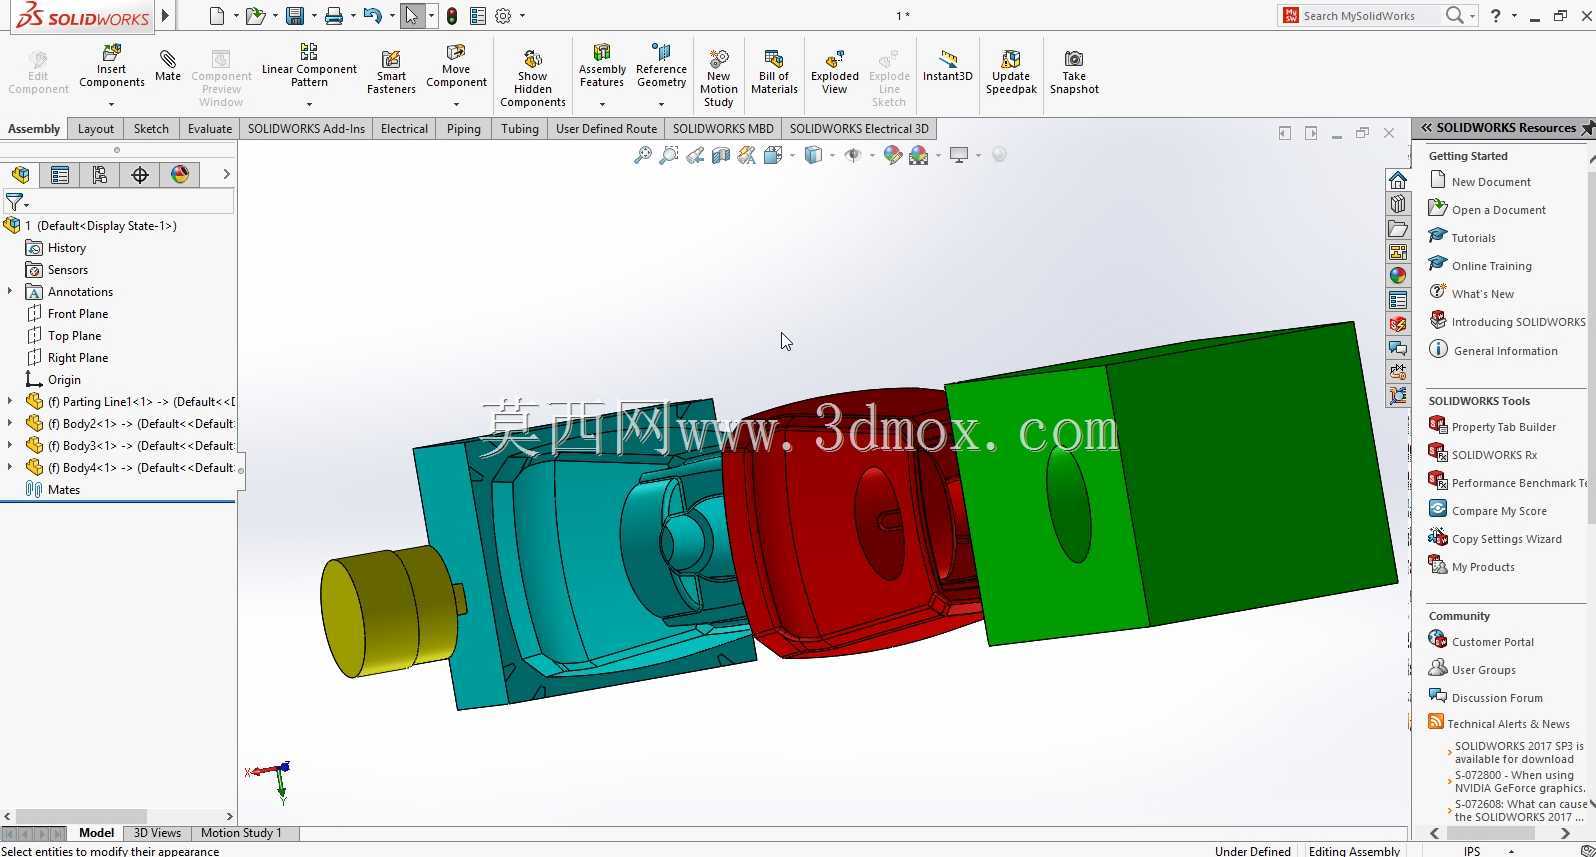Click Reference Geometry tool
The width and height of the screenshot is (1596, 857).
pyautogui.click(x=661, y=66)
